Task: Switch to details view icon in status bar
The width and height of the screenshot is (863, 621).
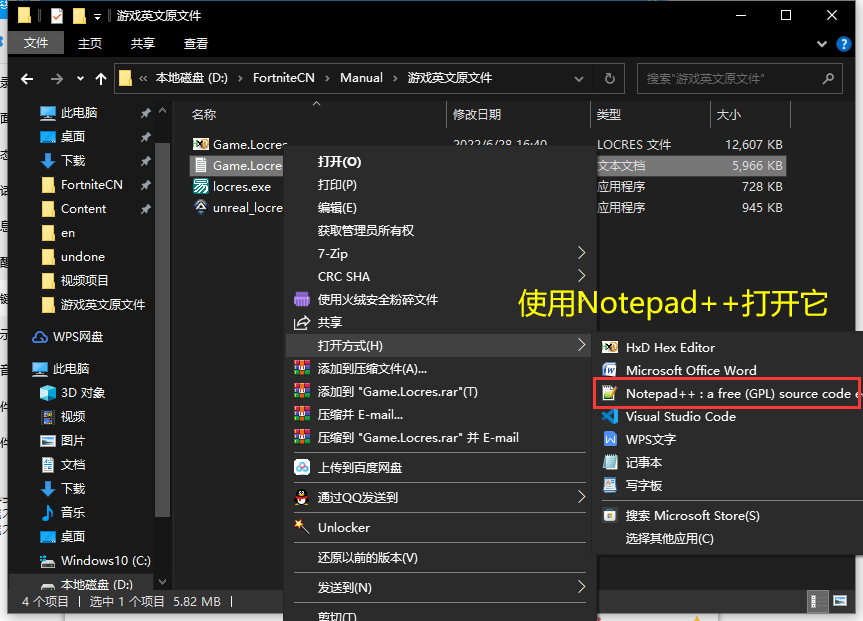Action: (x=818, y=601)
